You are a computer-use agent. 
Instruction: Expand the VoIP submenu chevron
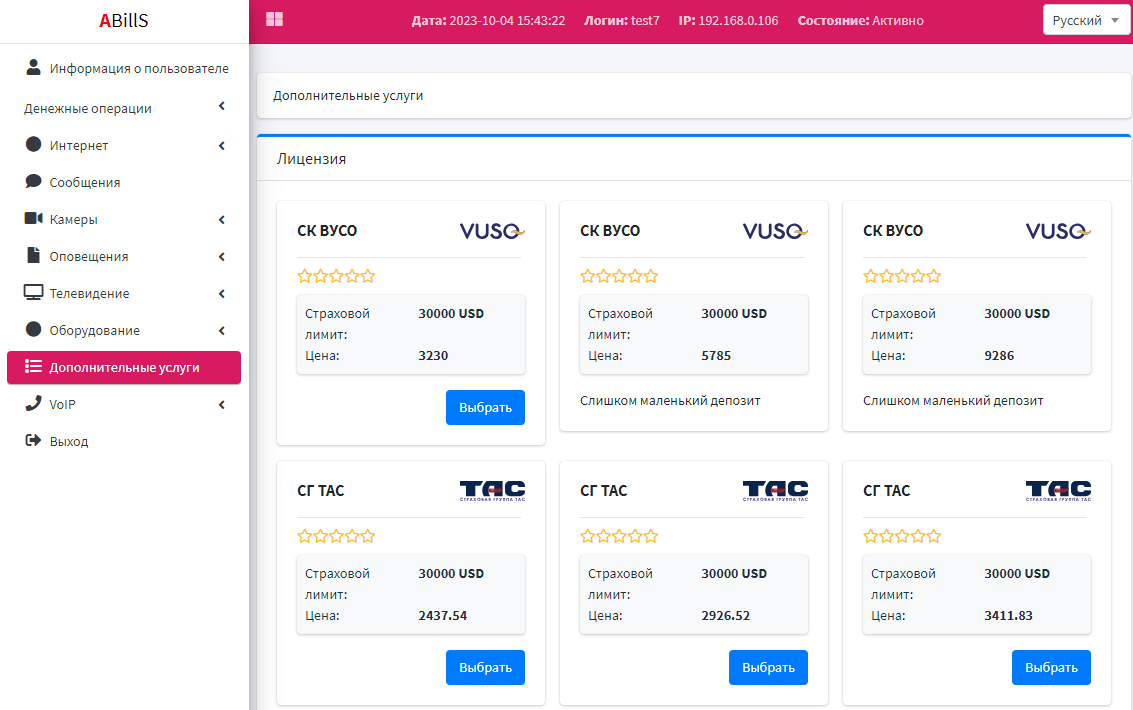coord(222,404)
